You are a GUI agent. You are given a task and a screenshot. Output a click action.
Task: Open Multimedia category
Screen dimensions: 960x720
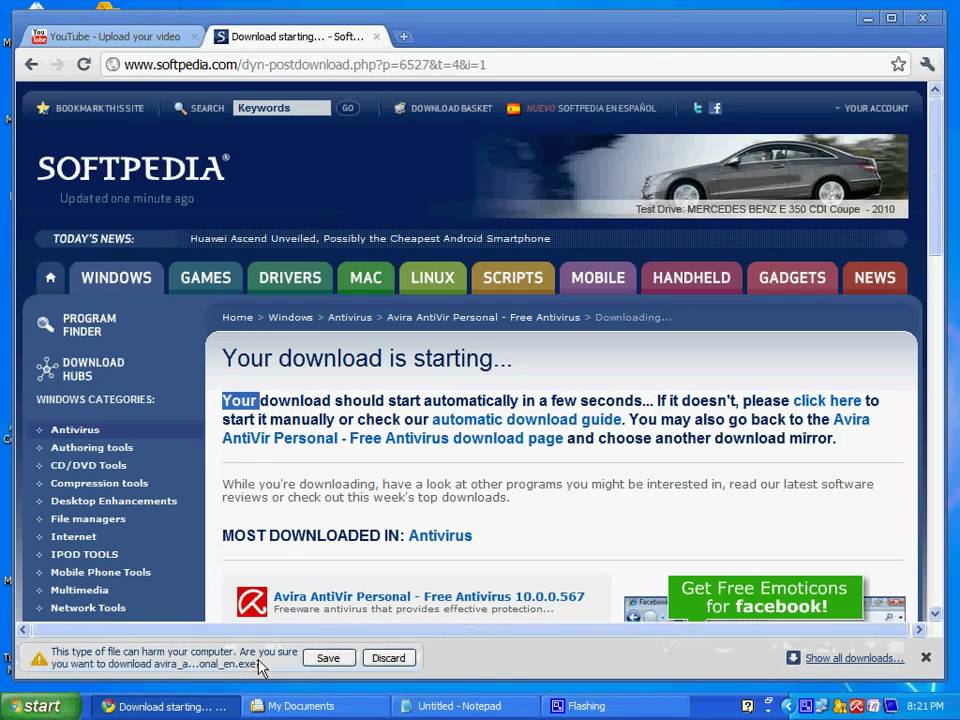(x=80, y=590)
